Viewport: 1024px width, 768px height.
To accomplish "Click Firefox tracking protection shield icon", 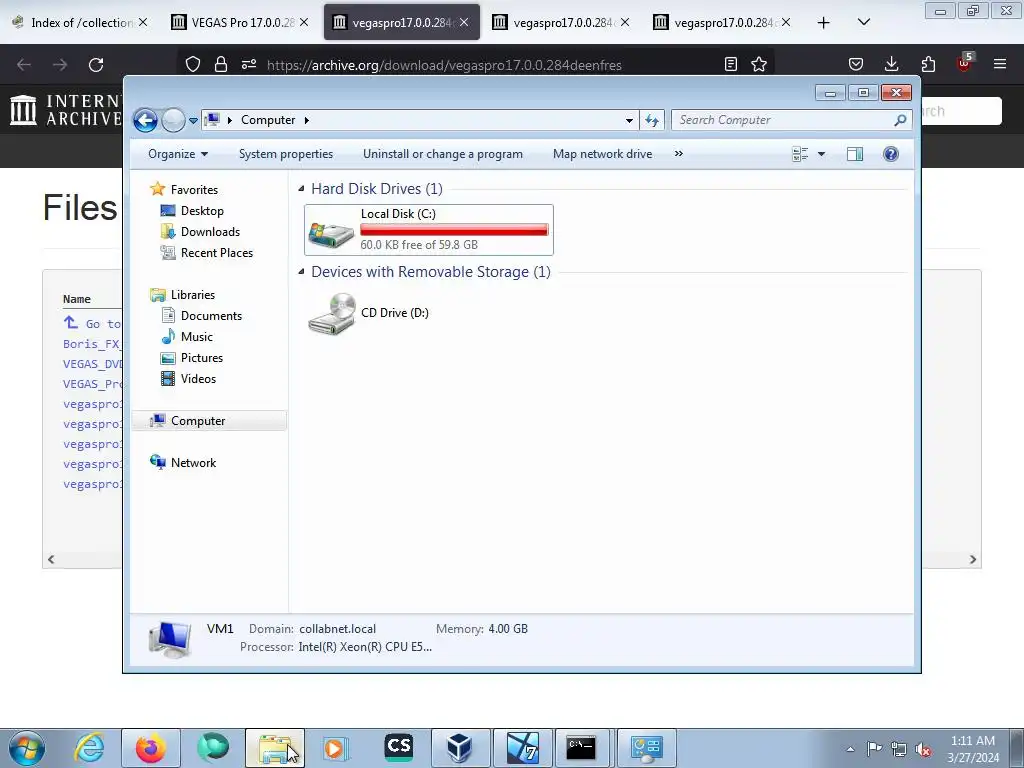I will click(x=193, y=65).
